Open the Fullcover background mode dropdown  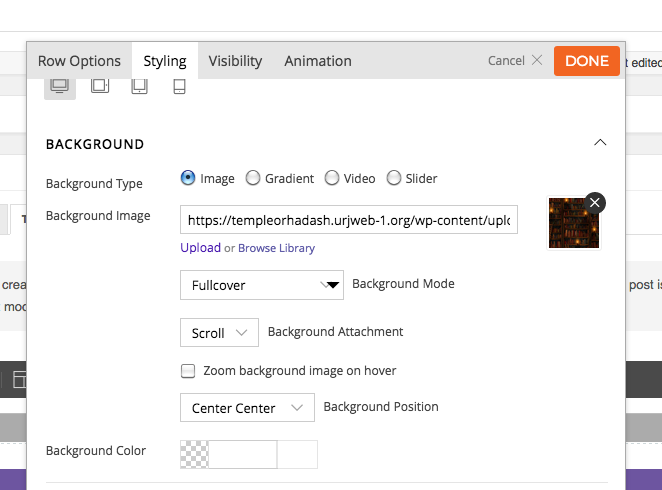pyautogui.click(x=261, y=285)
